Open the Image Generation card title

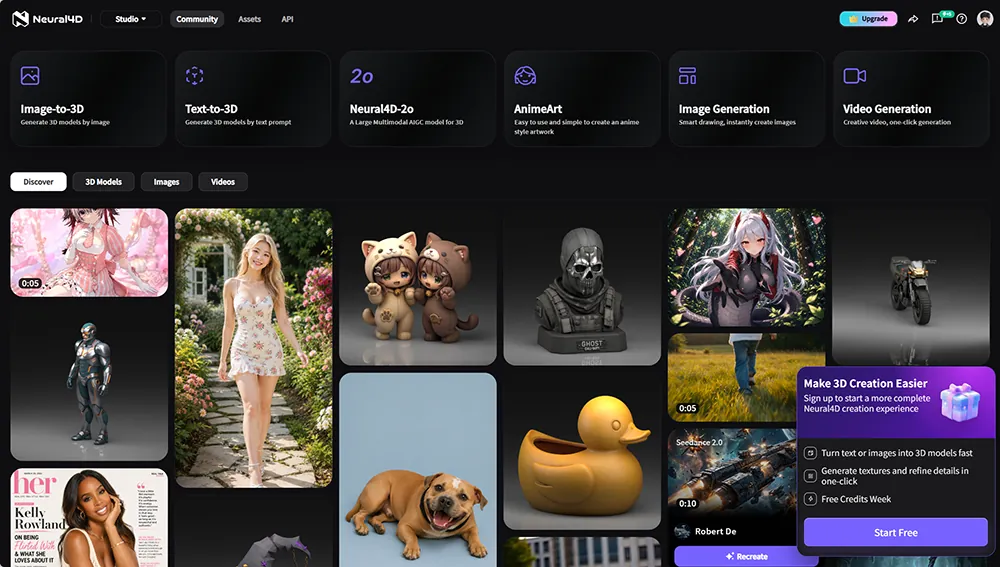tap(724, 109)
